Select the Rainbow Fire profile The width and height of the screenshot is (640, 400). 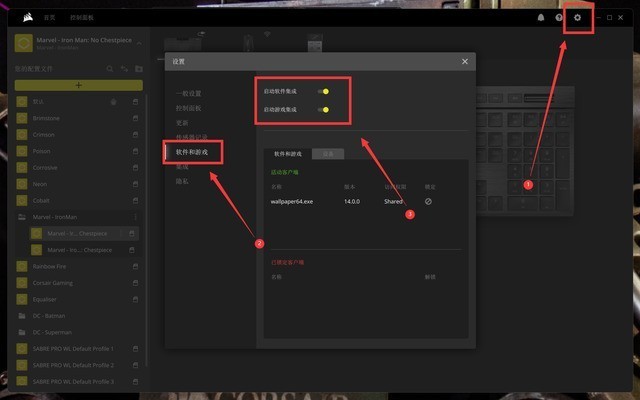[49, 266]
